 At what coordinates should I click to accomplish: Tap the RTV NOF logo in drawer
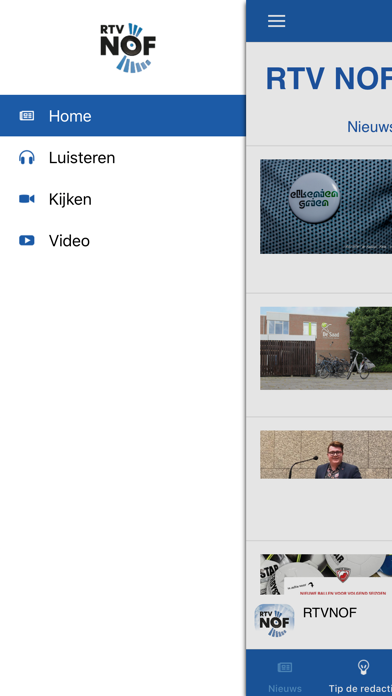tap(128, 47)
